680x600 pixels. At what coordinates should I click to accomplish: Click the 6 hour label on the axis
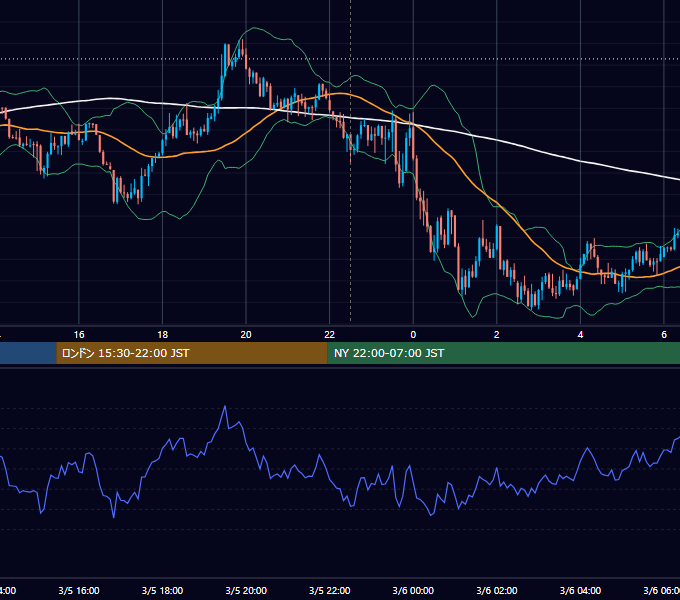click(x=664, y=335)
